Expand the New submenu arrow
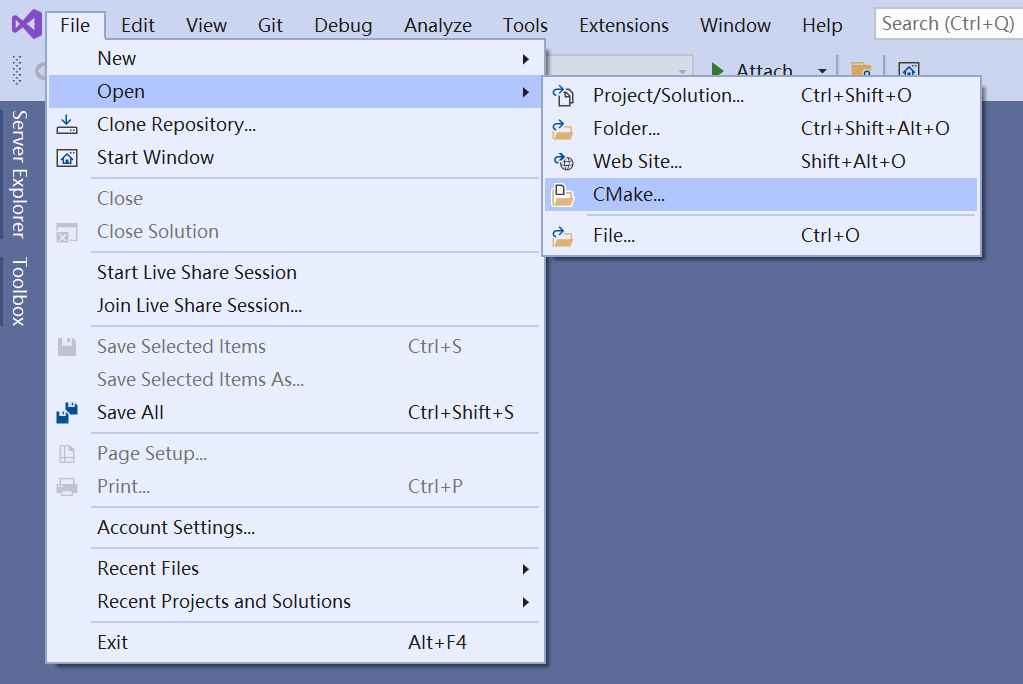This screenshot has width=1023, height=684. click(527, 58)
